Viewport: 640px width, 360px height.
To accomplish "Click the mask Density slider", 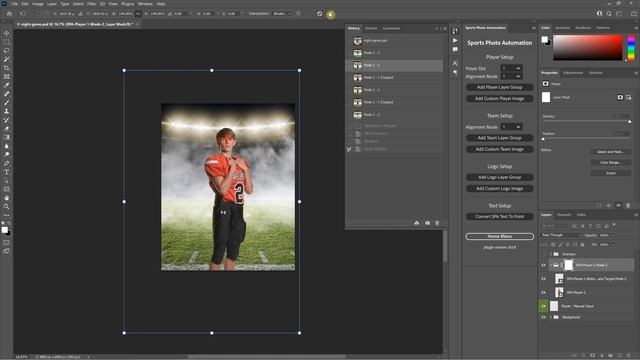I will coord(586,122).
